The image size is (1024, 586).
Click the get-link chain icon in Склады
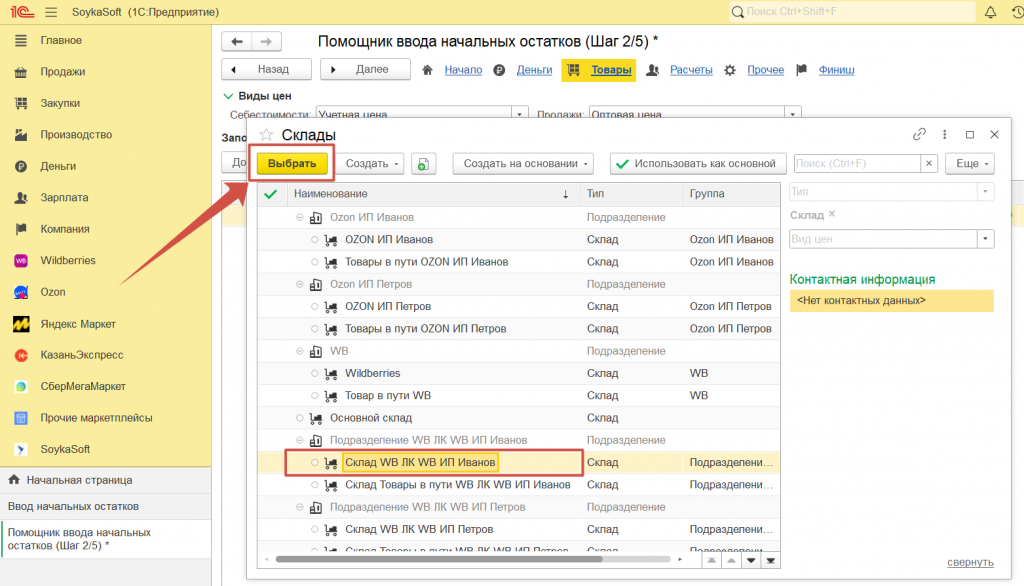pos(919,135)
